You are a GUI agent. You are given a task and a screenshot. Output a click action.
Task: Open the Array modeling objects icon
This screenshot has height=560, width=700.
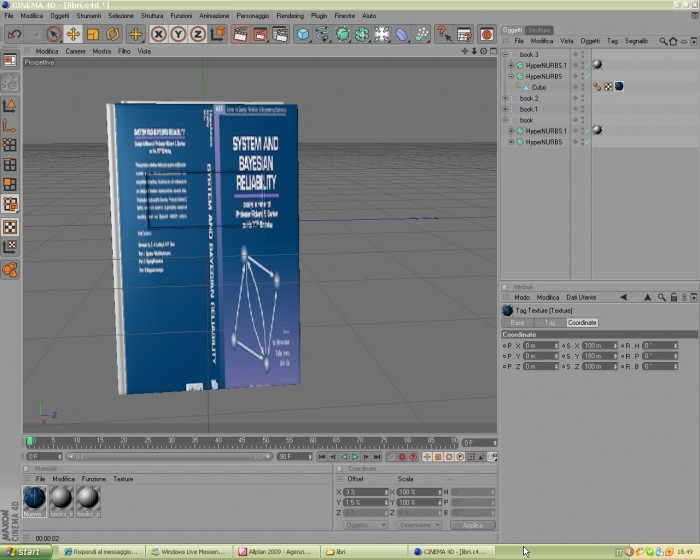[362, 34]
